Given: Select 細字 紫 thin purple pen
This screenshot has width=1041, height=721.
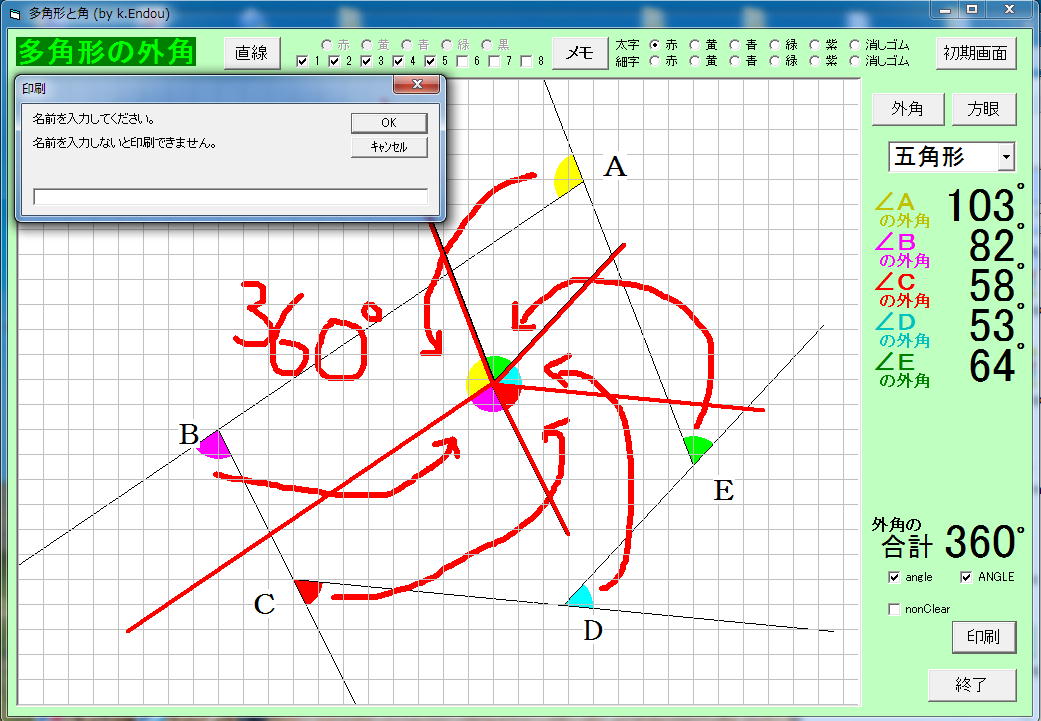Looking at the screenshot, I should point(815,61).
